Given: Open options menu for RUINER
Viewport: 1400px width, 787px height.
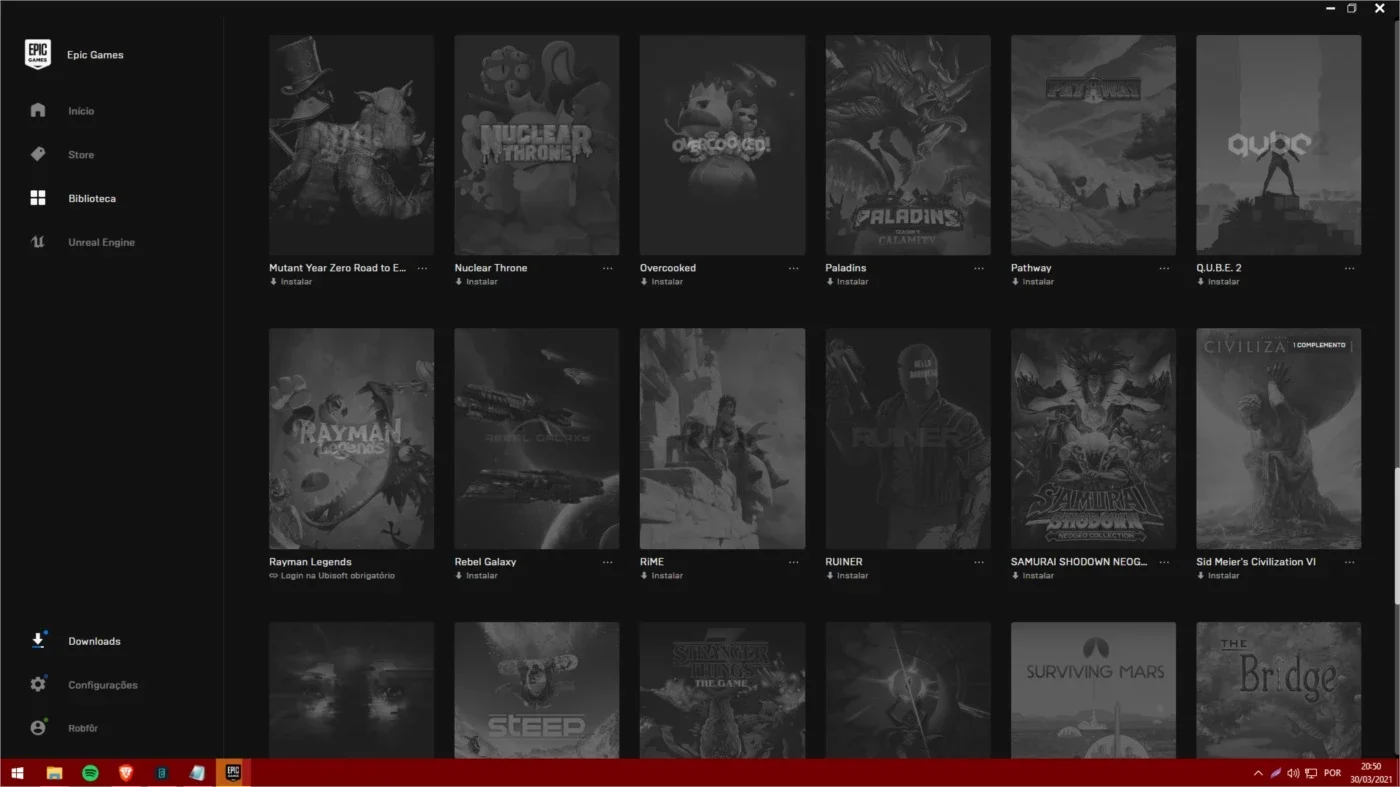Looking at the screenshot, I should [x=979, y=562].
